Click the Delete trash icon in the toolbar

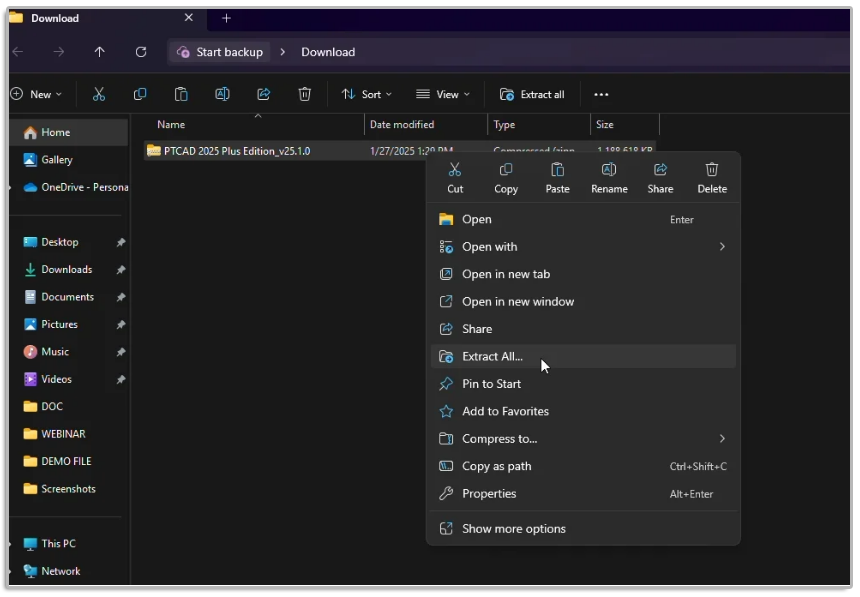305,94
